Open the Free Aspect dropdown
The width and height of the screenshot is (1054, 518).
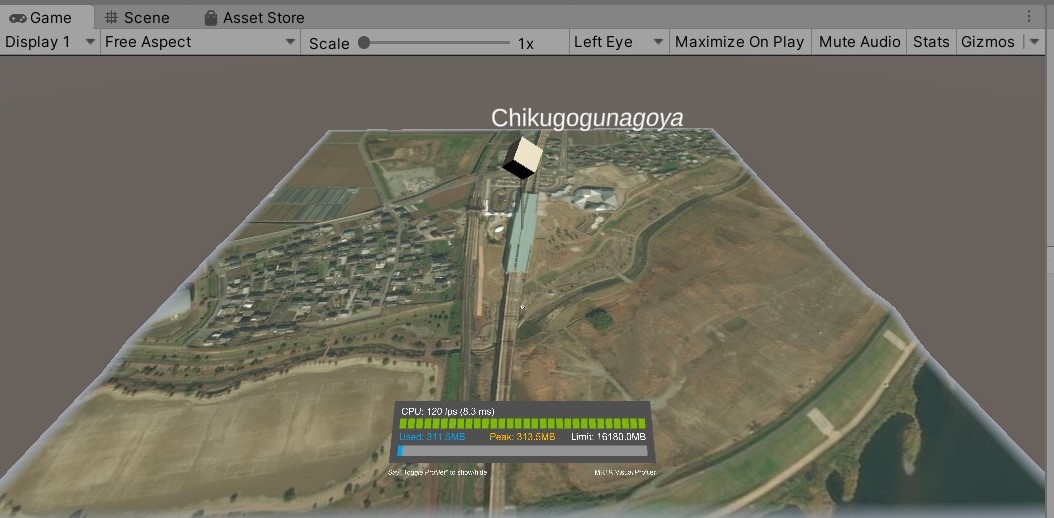pyautogui.click(x=200, y=42)
